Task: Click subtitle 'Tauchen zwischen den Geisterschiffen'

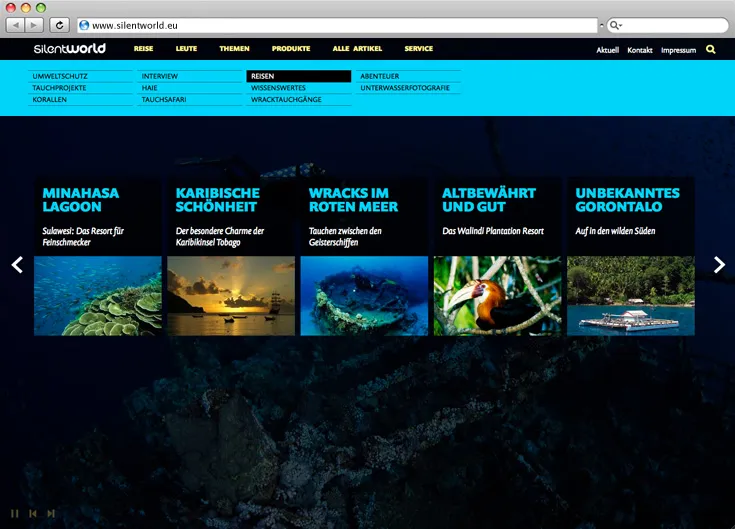Action: 345,237
